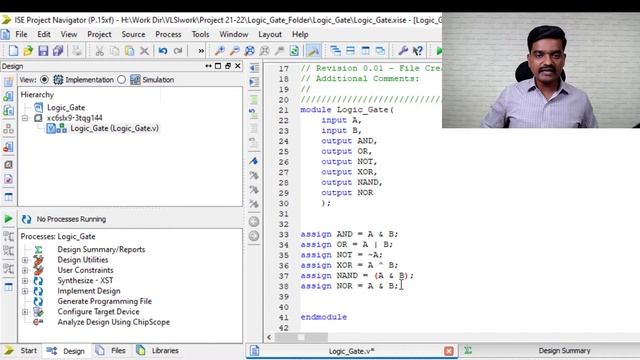The width and height of the screenshot is (640, 360).
Task: Switch to the Libraries tab
Action: pos(158,351)
